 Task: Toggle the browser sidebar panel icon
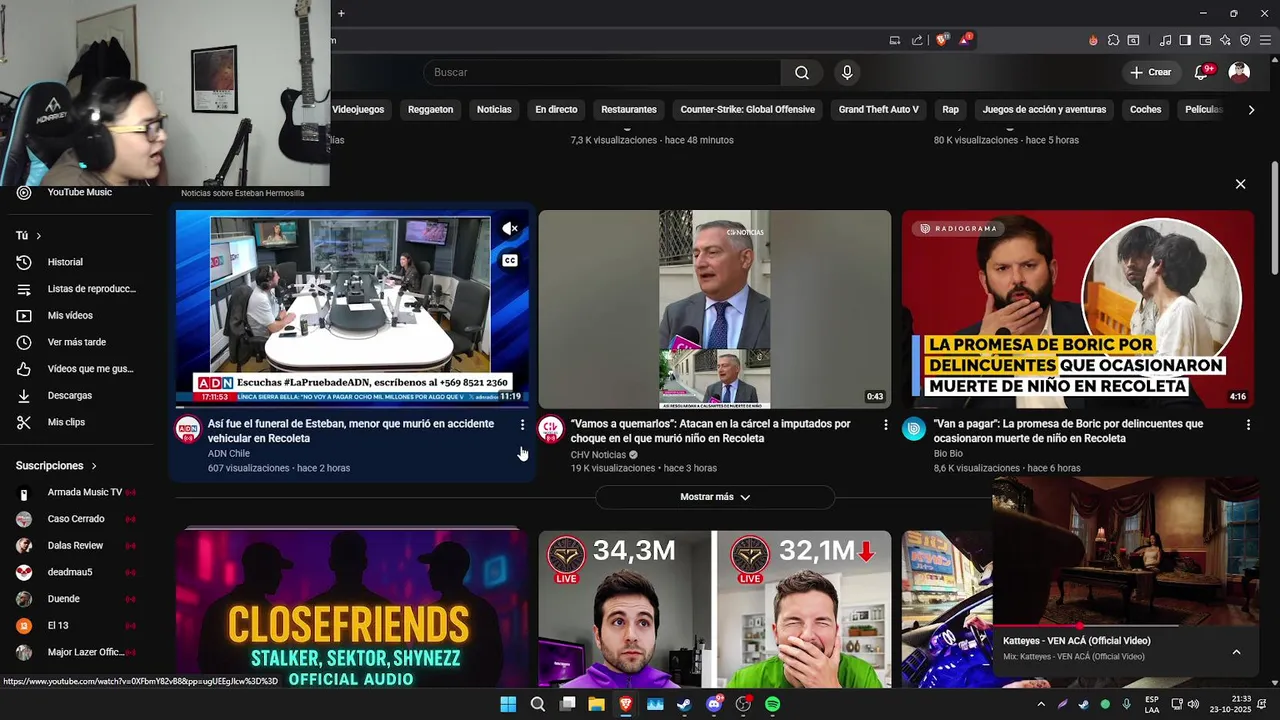point(1185,40)
